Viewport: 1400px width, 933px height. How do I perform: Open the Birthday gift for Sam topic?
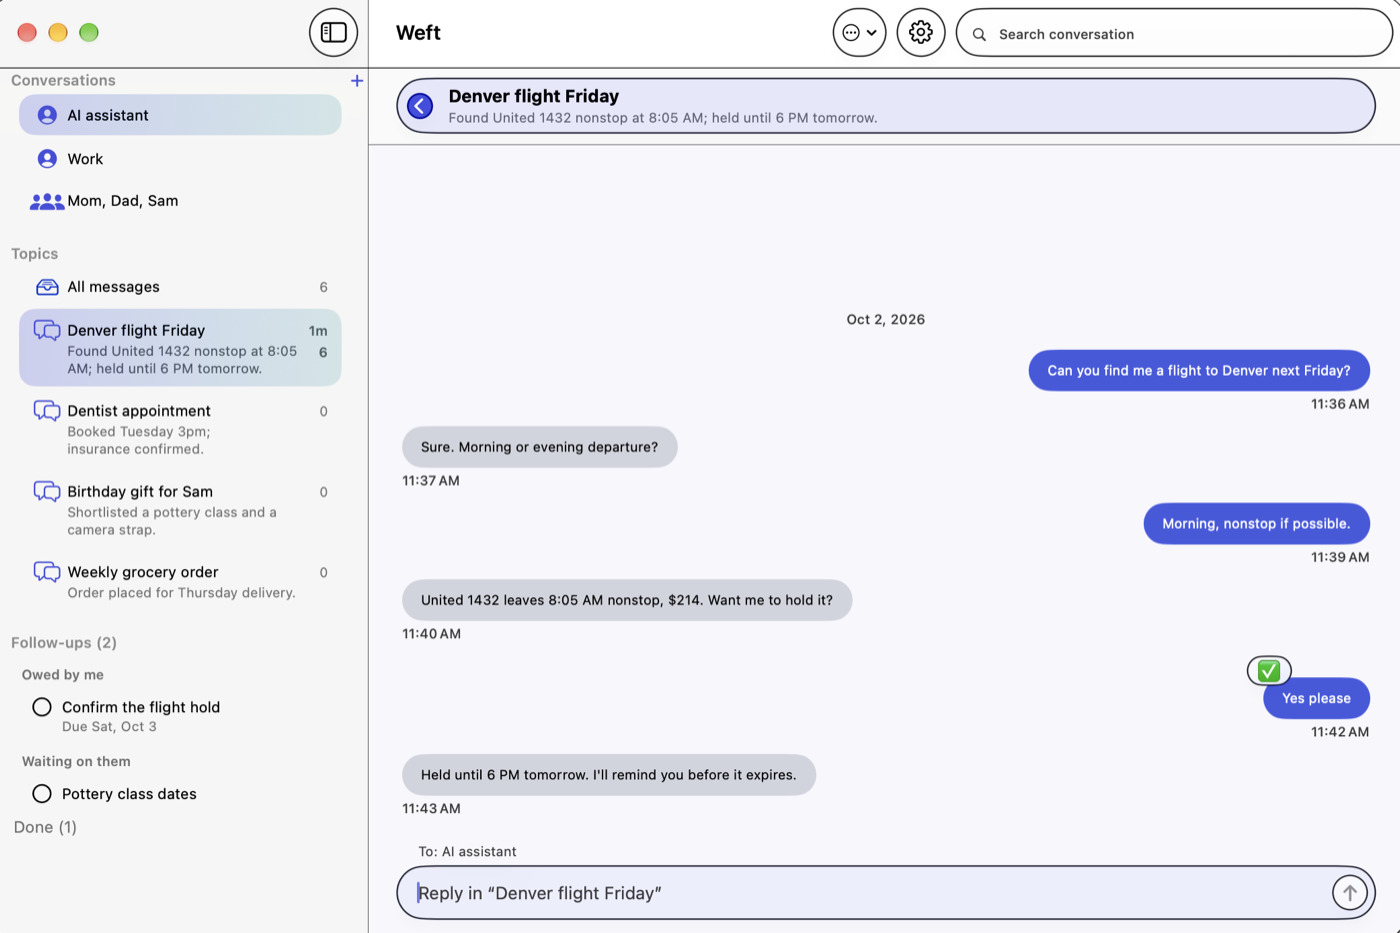click(x=180, y=510)
